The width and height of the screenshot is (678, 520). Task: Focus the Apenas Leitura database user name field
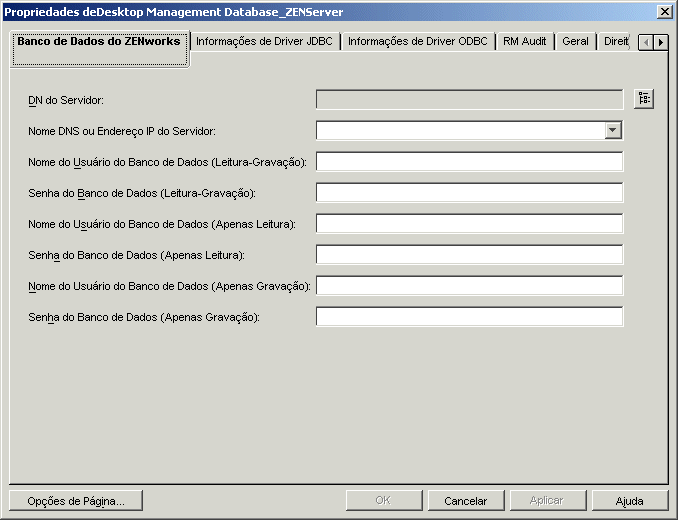pyautogui.click(x=470, y=223)
